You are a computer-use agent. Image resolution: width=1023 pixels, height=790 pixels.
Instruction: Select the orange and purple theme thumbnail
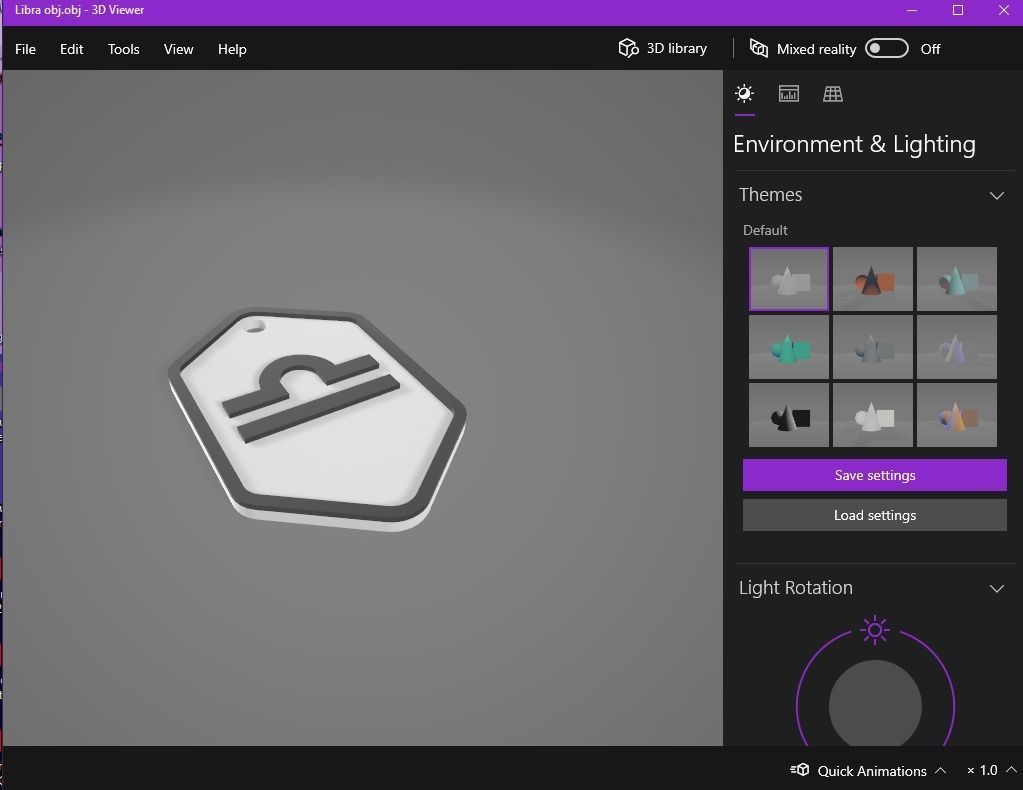click(956, 415)
